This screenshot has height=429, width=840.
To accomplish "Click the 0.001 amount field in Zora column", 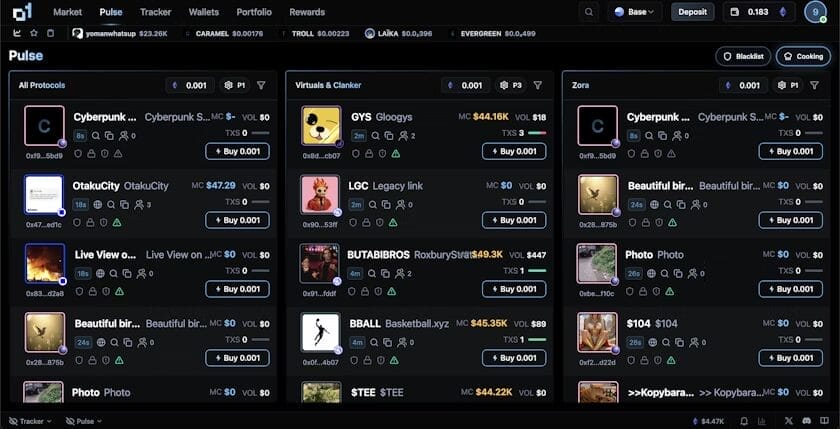I will [743, 85].
